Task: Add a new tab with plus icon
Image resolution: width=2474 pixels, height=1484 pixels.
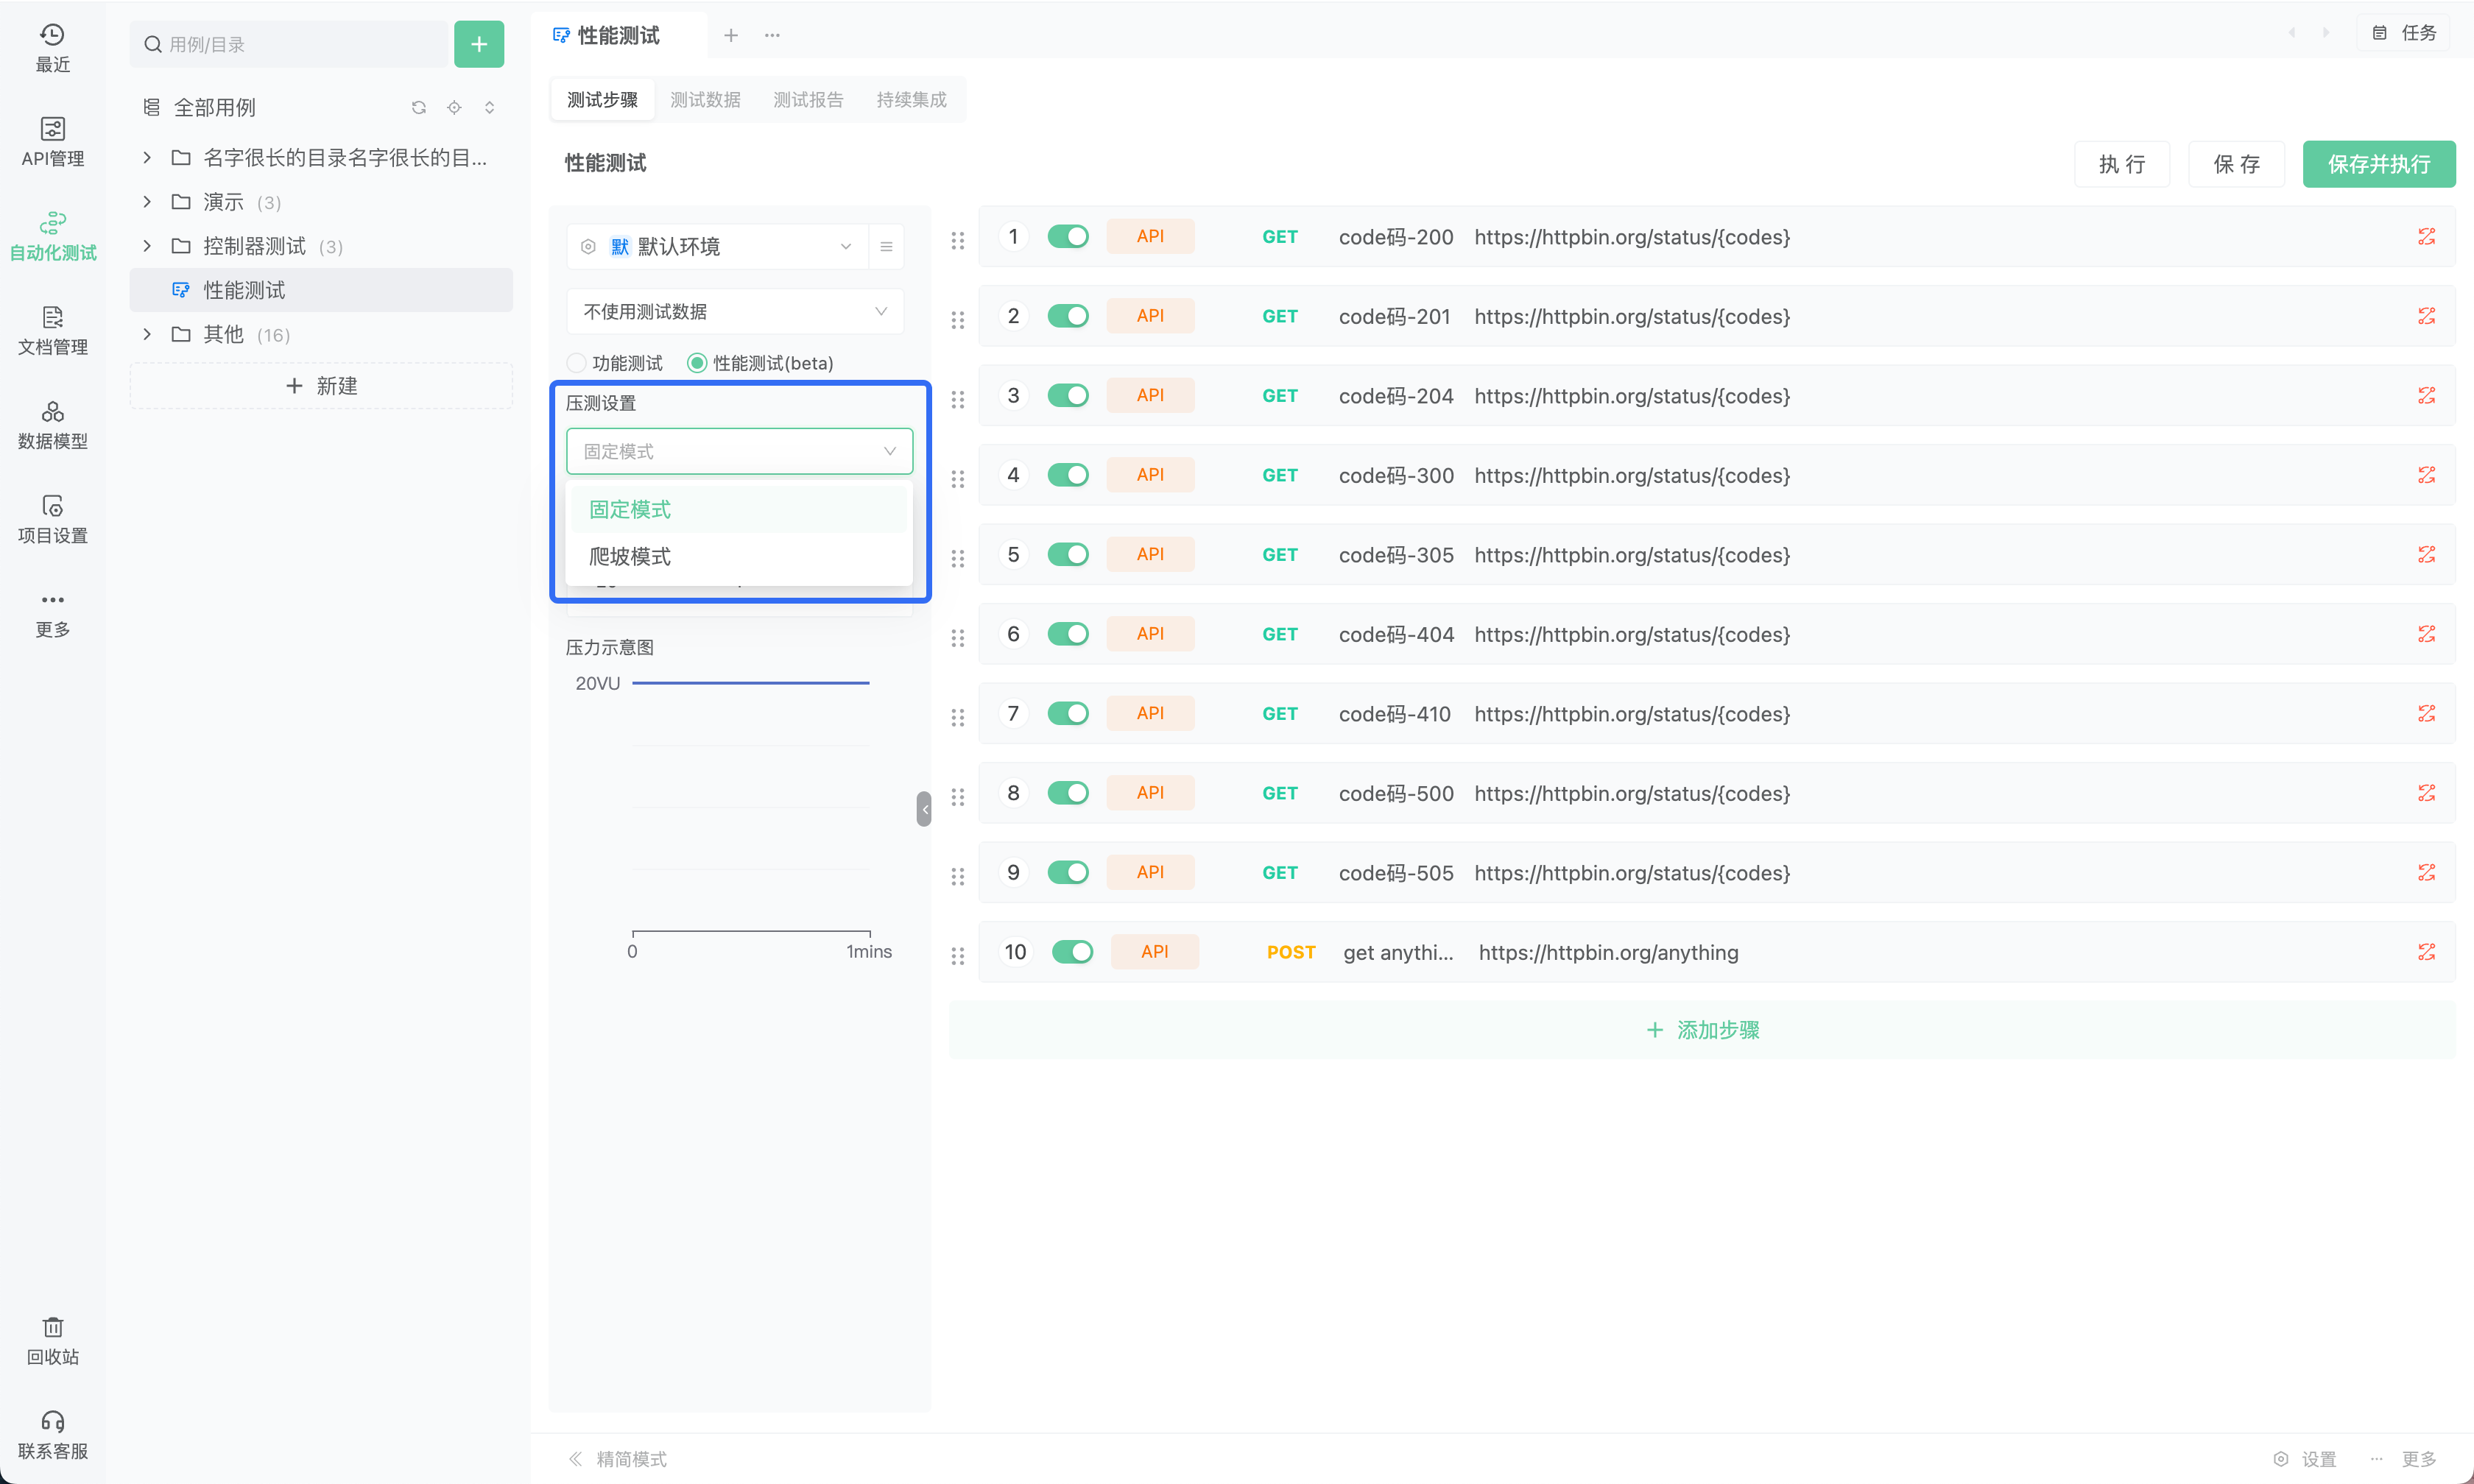Action: pyautogui.click(x=731, y=35)
